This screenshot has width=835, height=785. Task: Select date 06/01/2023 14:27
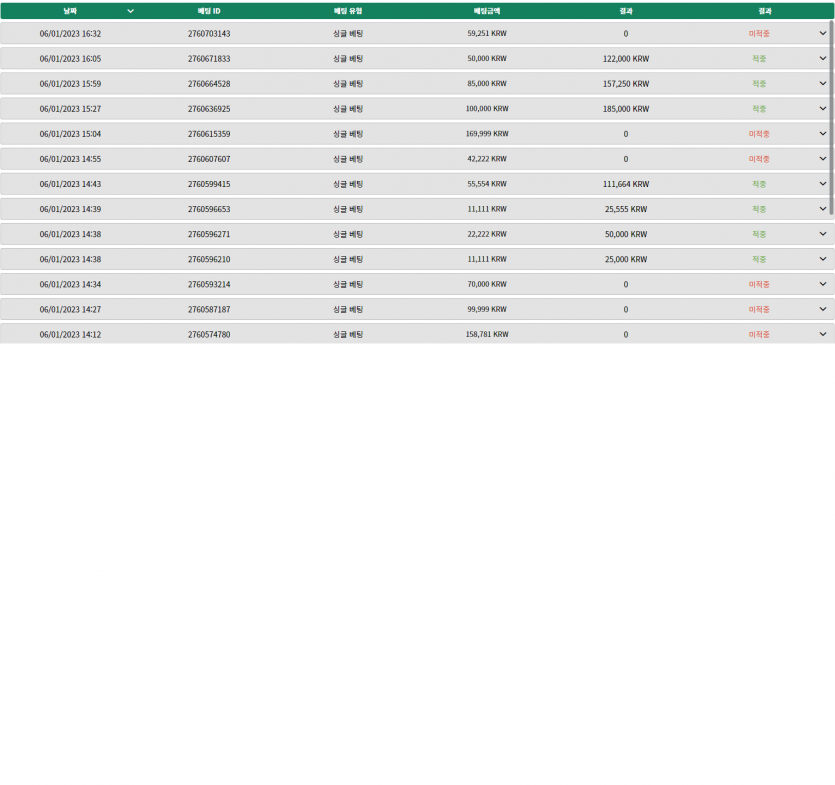[70, 309]
